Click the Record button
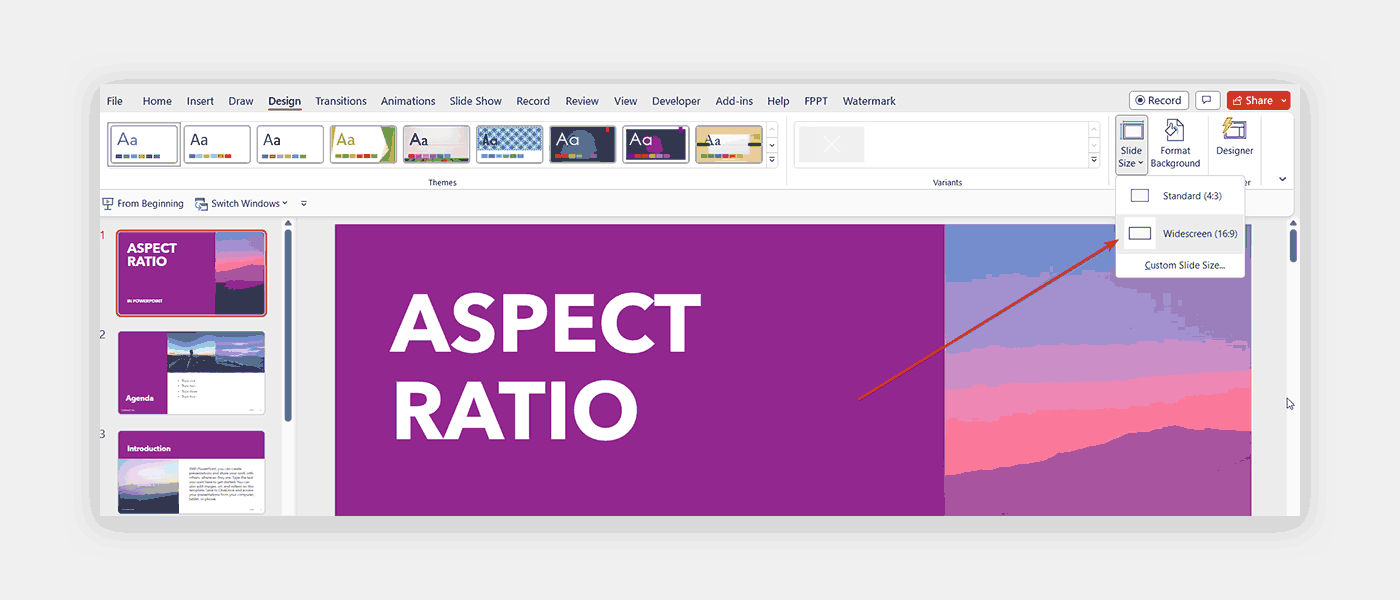The image size is (1400, 600). click(1158, 101)
